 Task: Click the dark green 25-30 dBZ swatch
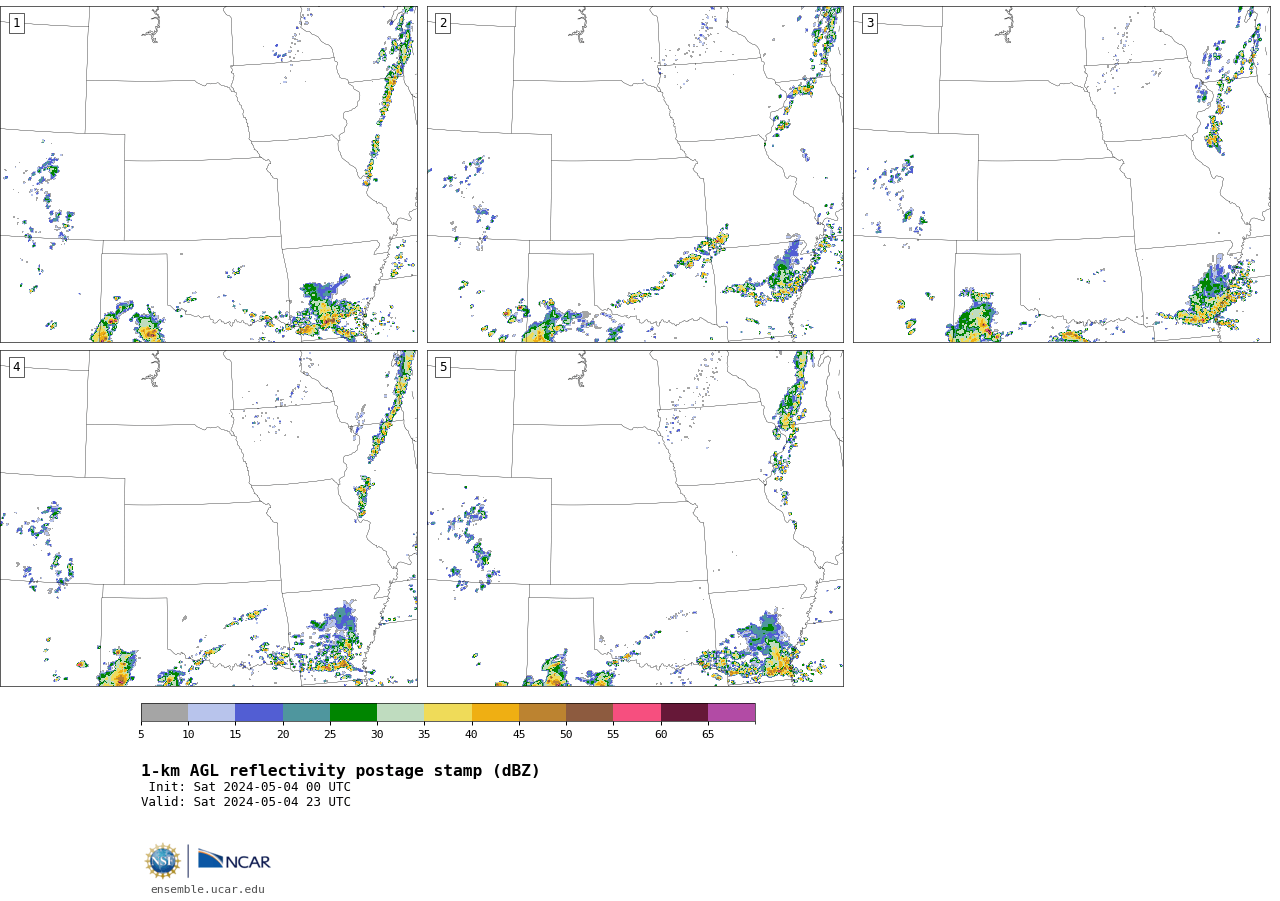click(353, 713)
